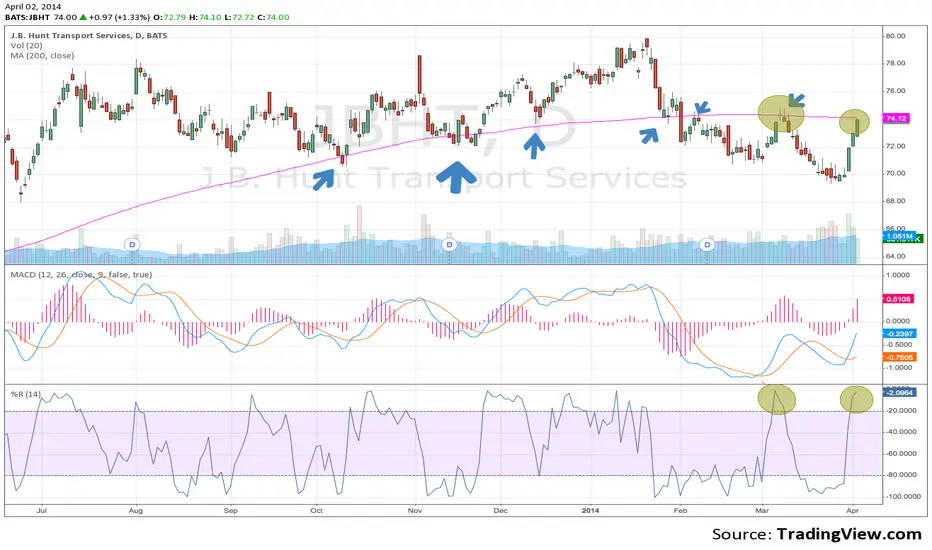The width and height of the screenshot is (932, 550).
Task: Click the "MA (200, close)" indicator label
Action: pyautogui.click(x=42, y=56)
